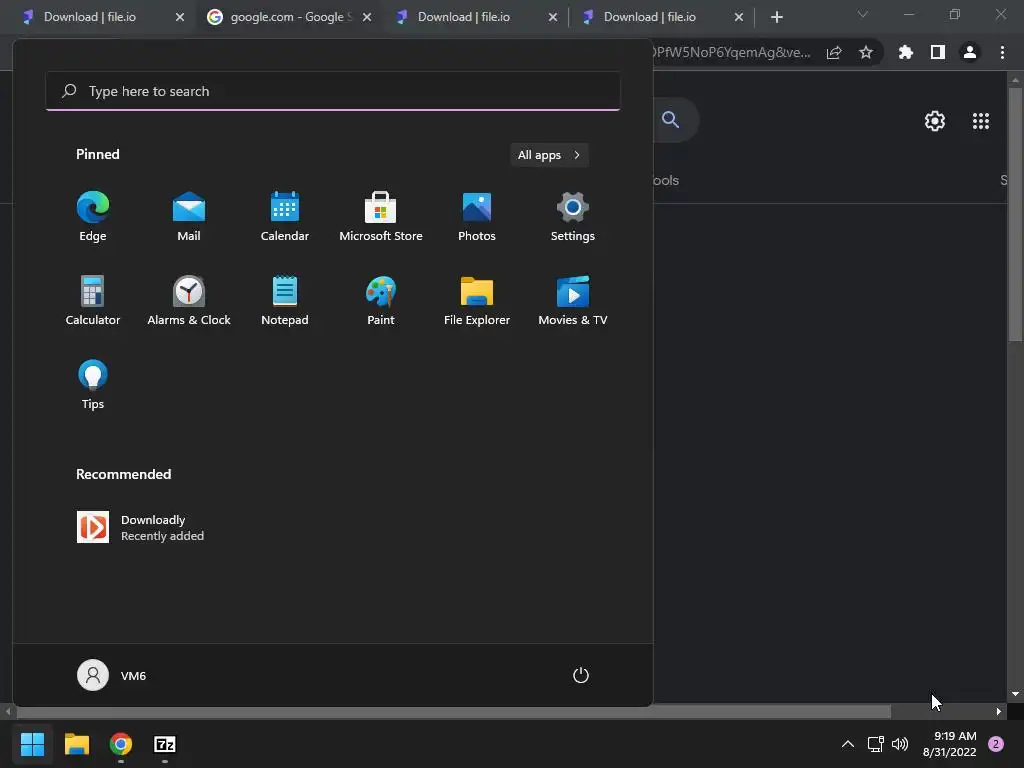Image resolution: width=1024 pixels, height=768 pixels.
Task: Close the google.com tab
Action: click(367, 17)
